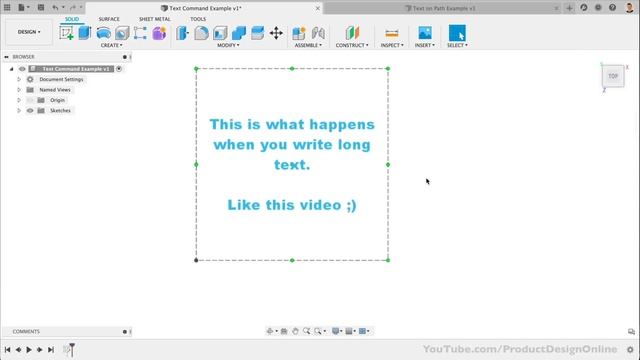Open a new design tab with plus
The width and height of the screenshot is (640, 360).
point(569,8)
